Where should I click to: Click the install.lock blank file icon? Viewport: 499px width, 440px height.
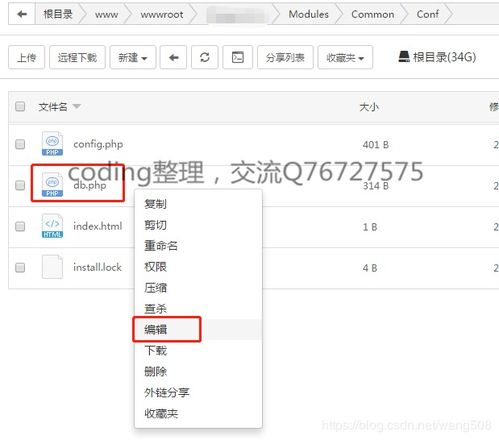52,267
